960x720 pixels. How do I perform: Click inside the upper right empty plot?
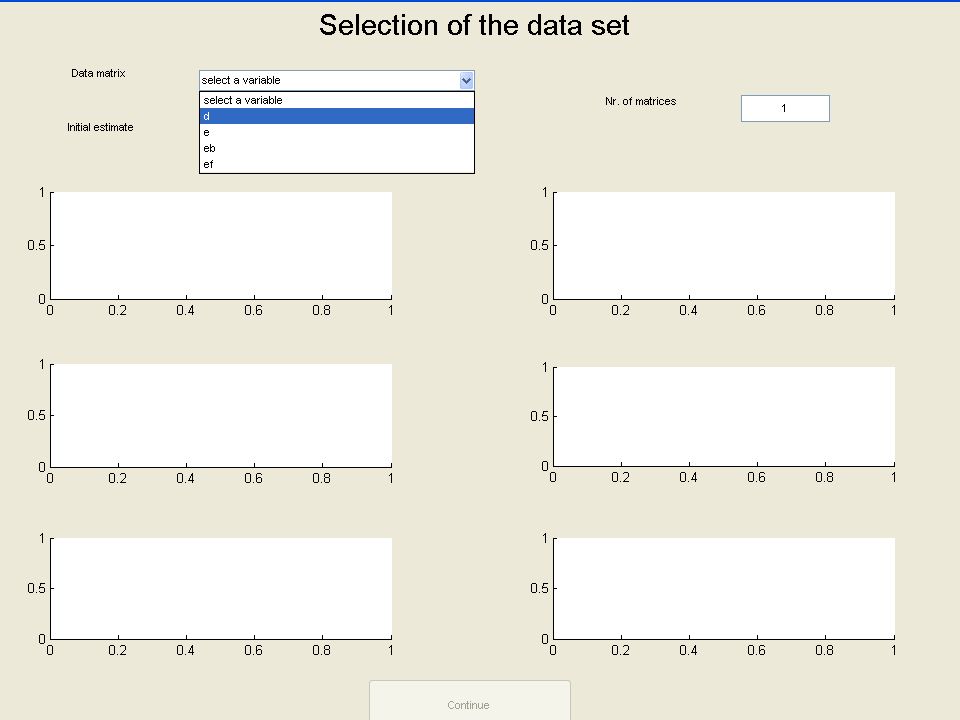(x=724, y=246)
